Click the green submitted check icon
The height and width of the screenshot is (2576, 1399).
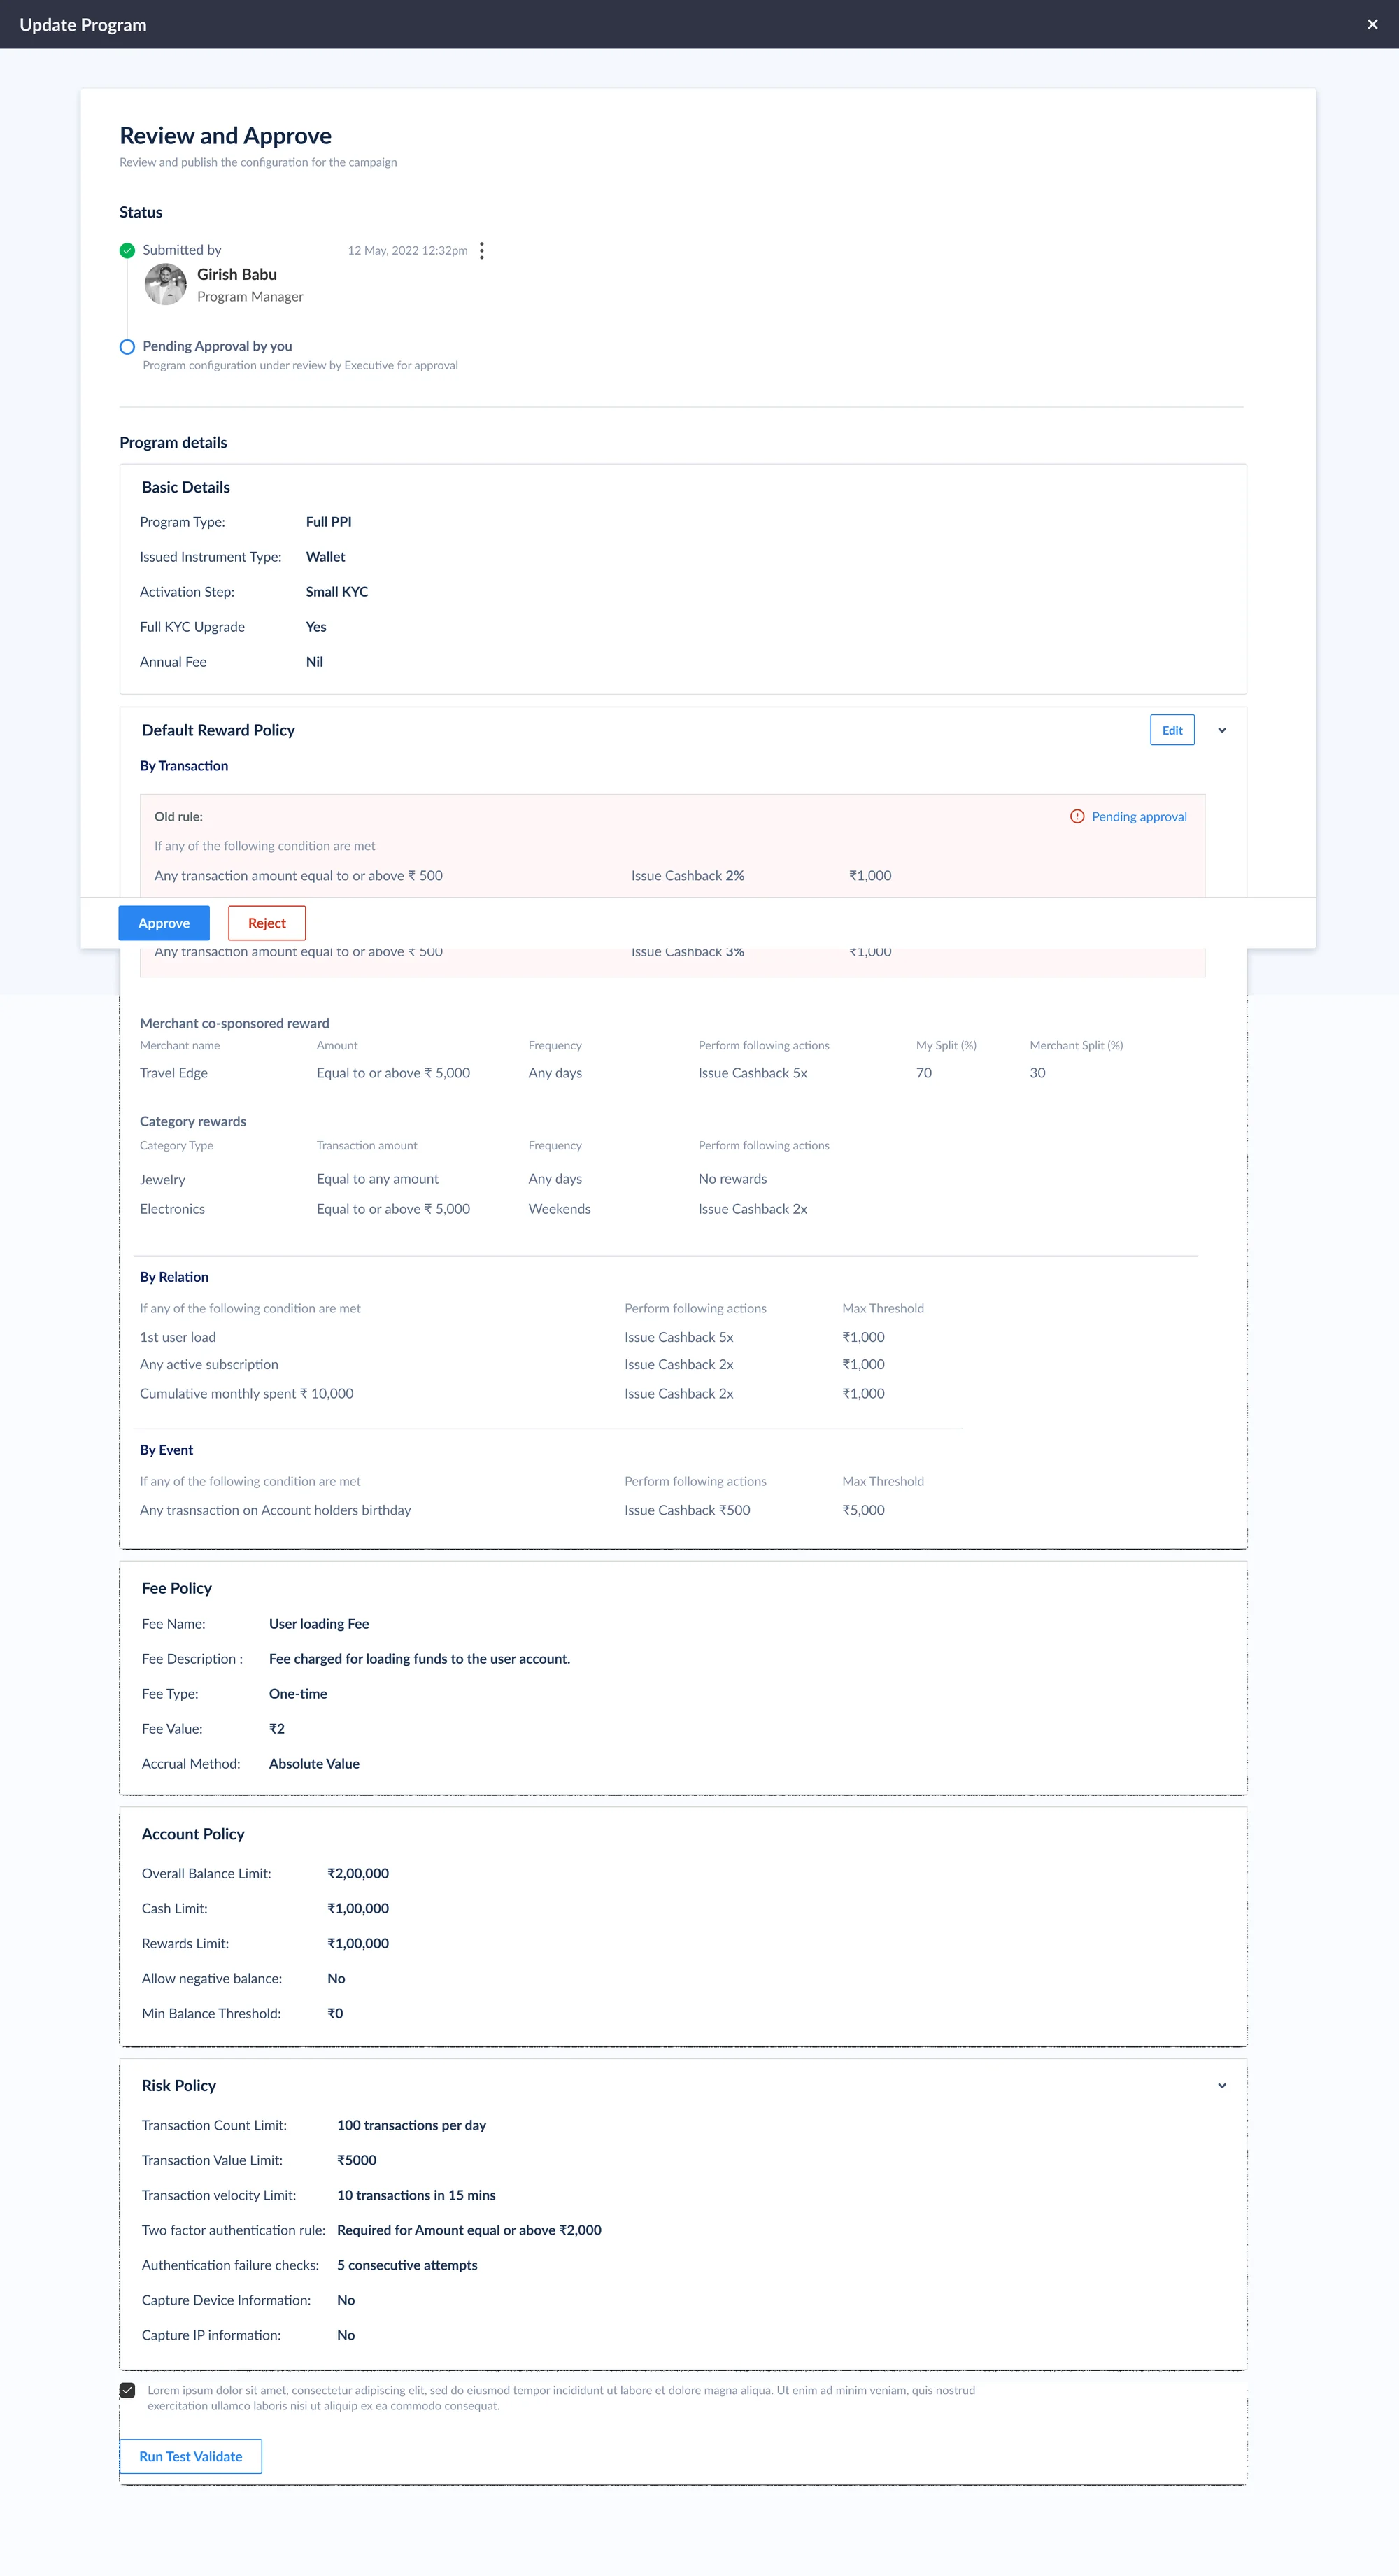pyautogui.click(x=127, y=251)
